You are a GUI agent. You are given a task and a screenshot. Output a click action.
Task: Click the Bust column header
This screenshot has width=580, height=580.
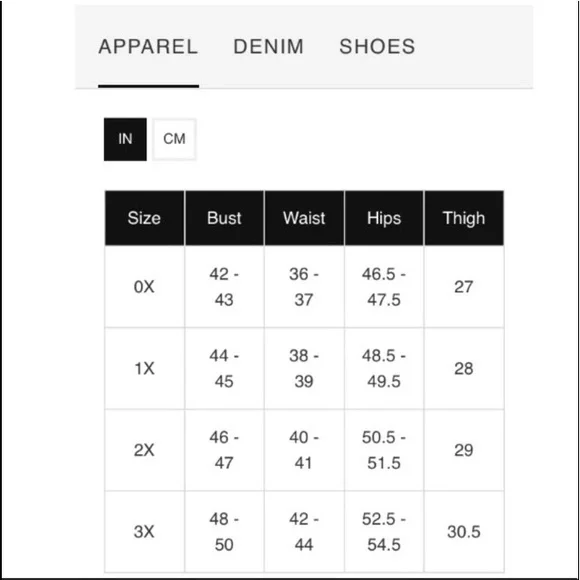pos(224,218)
